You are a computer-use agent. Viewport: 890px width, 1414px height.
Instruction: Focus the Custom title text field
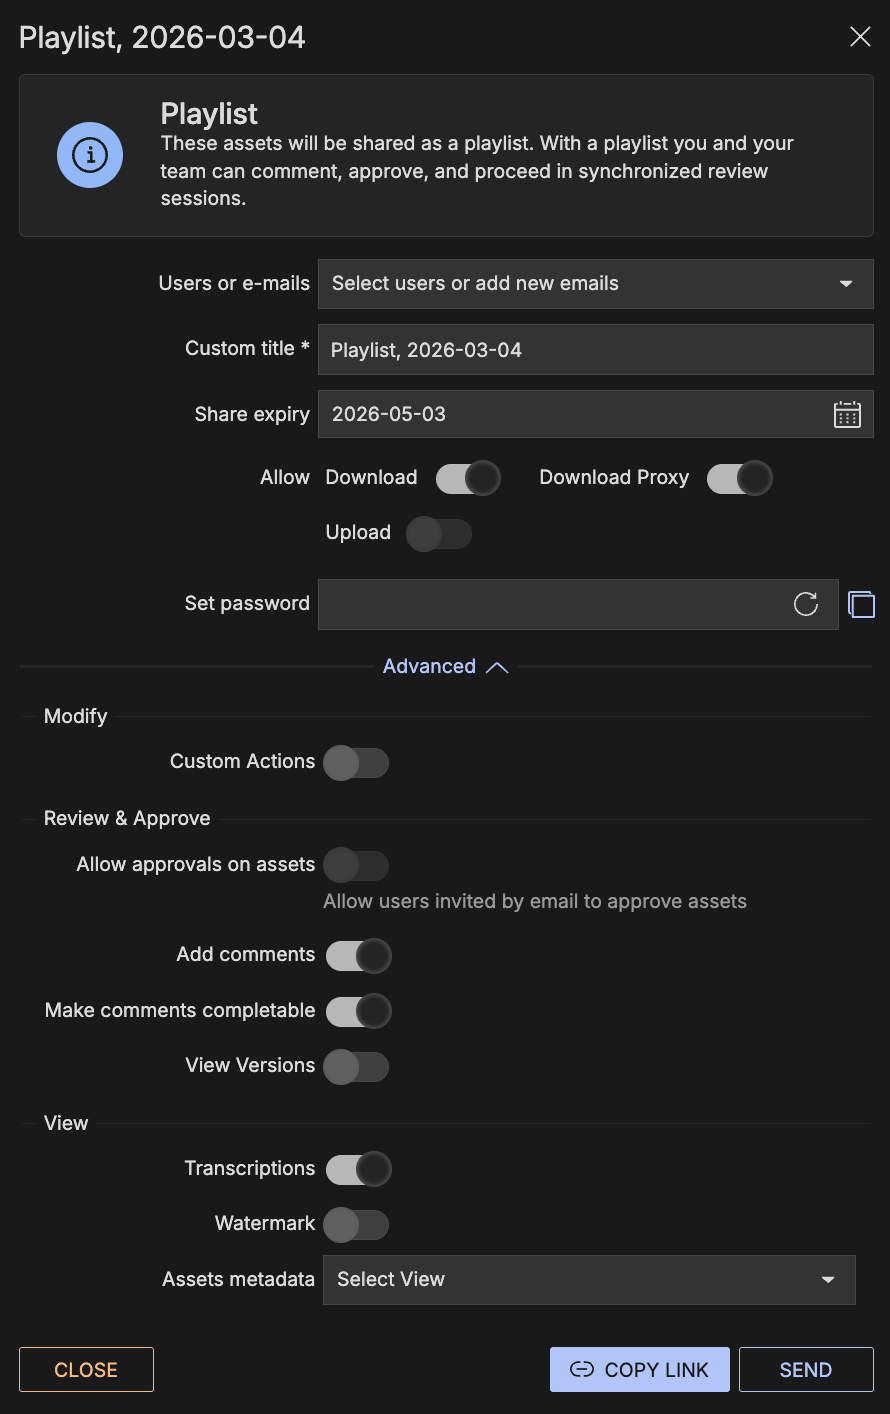coord(595,350)
